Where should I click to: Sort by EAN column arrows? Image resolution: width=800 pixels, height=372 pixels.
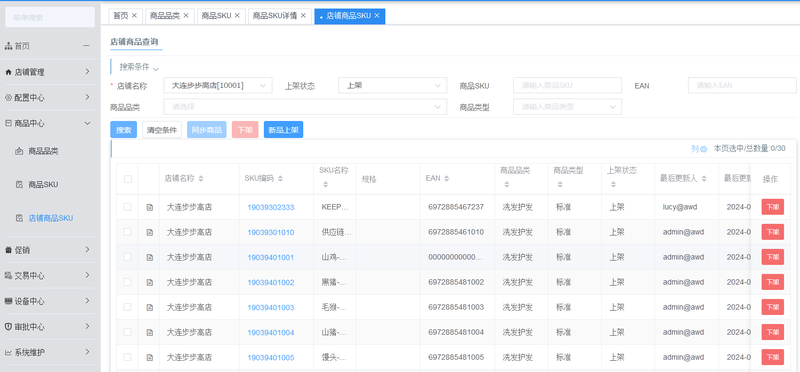coord(446,179)
